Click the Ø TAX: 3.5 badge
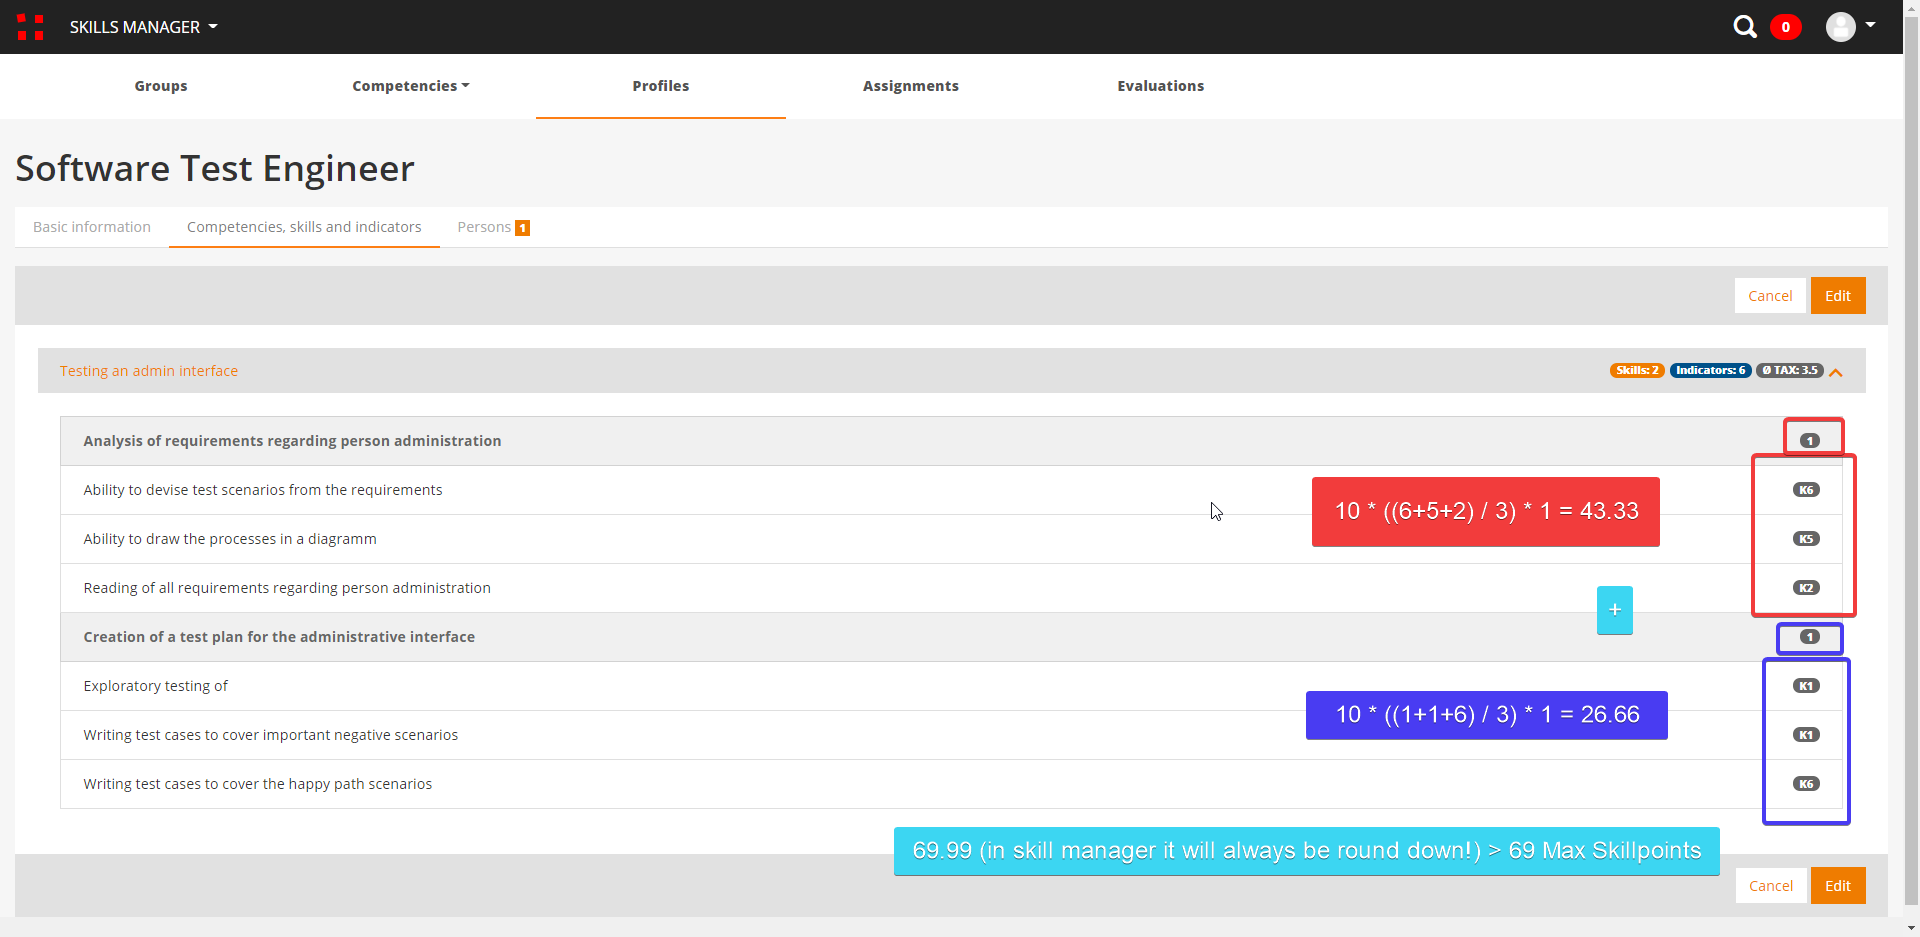1920x937 pixels. click(1790, 370)
